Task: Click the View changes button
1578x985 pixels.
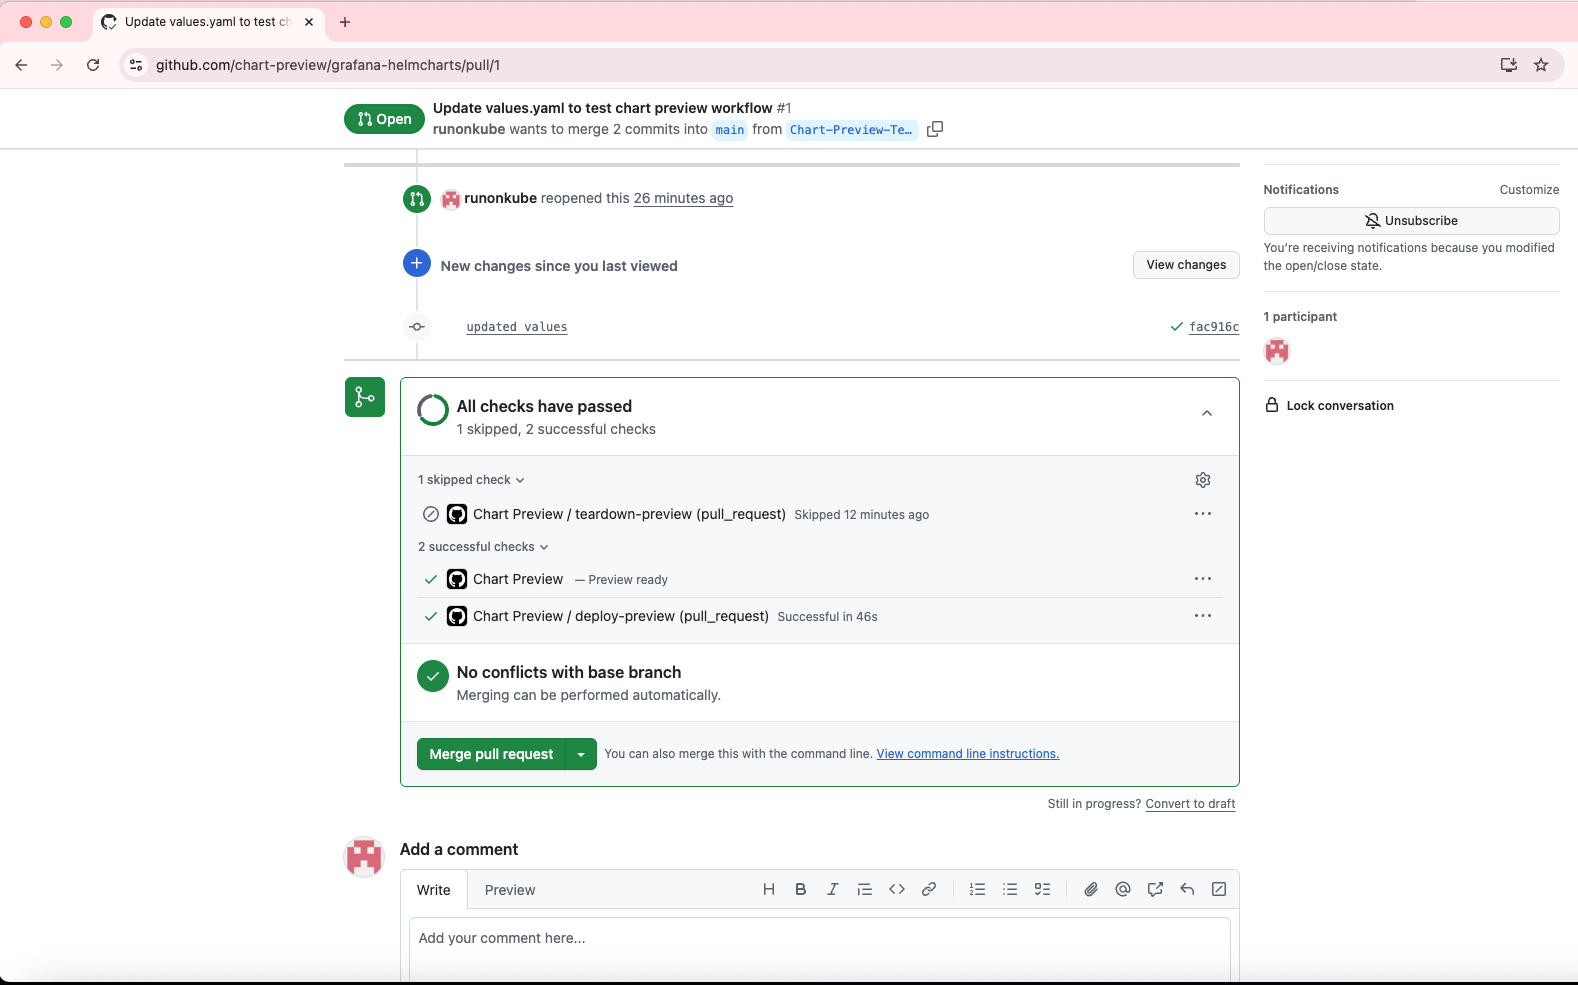Action: (1186, 265)
